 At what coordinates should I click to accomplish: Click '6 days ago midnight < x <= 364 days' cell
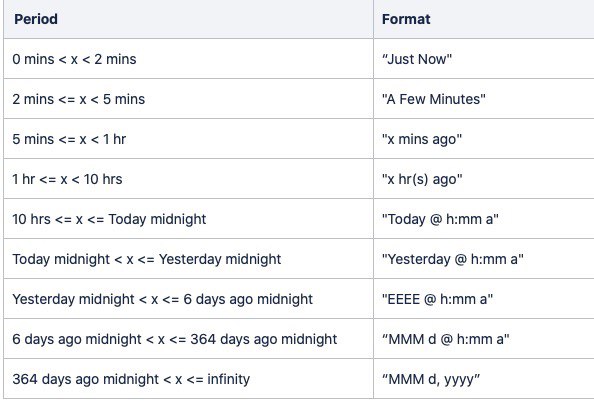click(x=188, y=339)
